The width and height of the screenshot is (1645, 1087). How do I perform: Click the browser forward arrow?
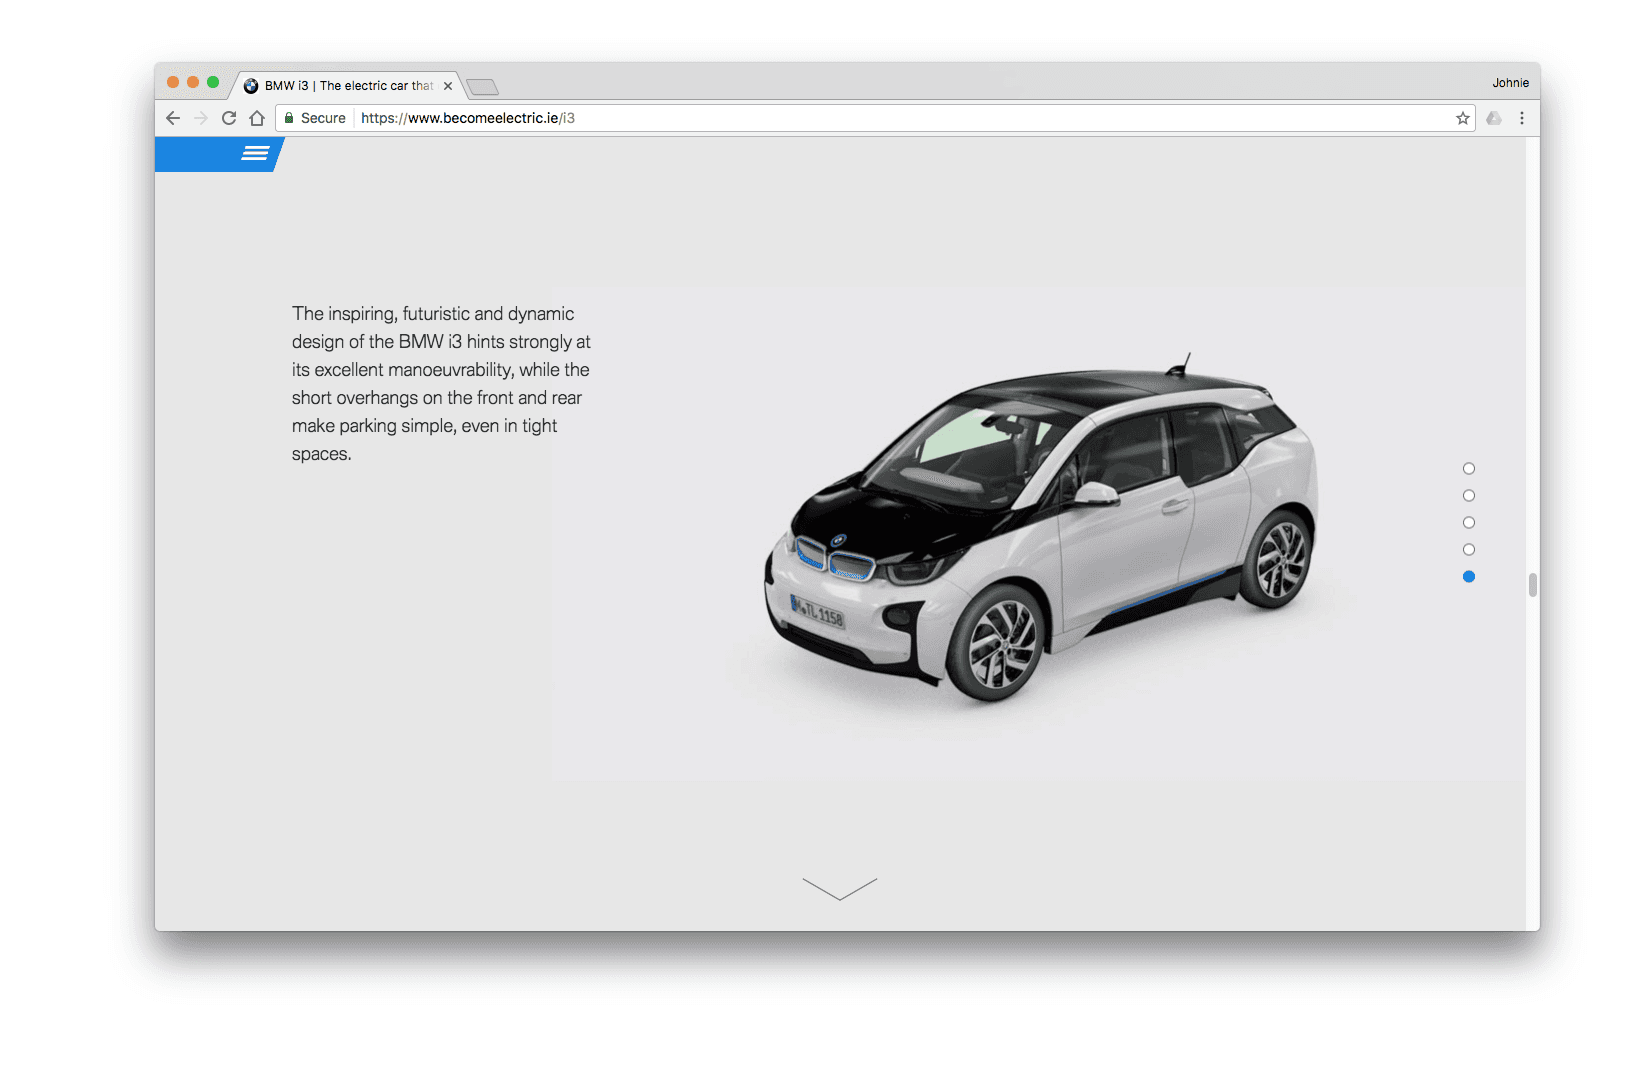tap(201, 118)
